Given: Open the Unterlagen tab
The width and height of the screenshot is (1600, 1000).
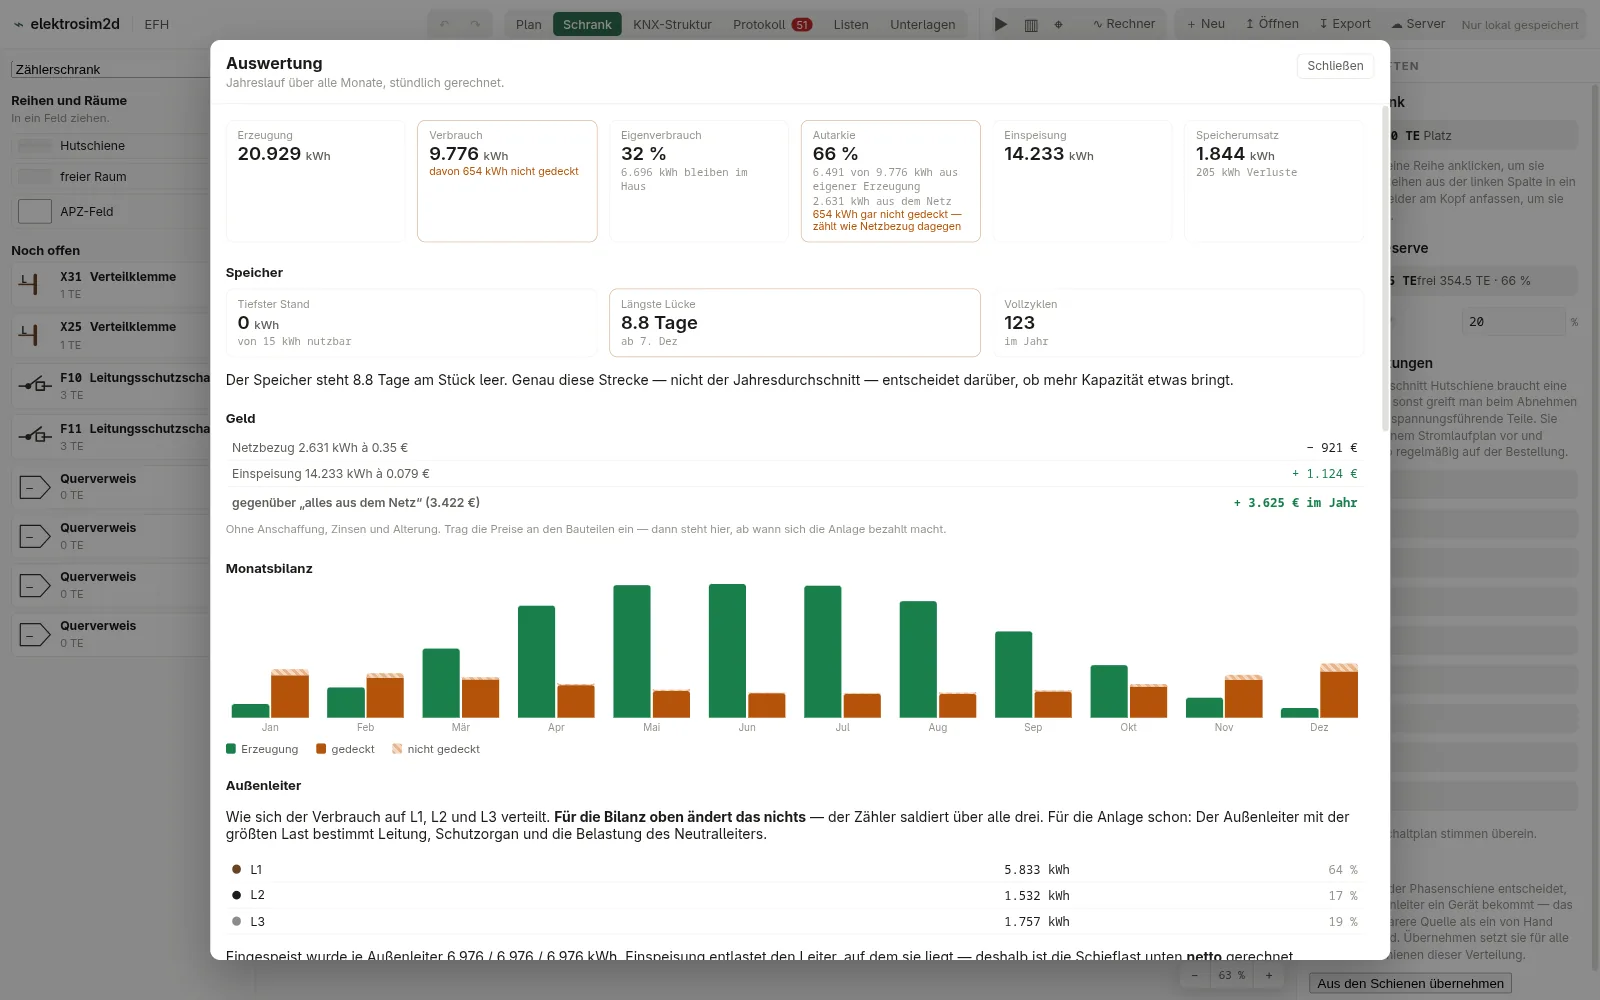Looking at the screenshot, I should pos(922,24).
